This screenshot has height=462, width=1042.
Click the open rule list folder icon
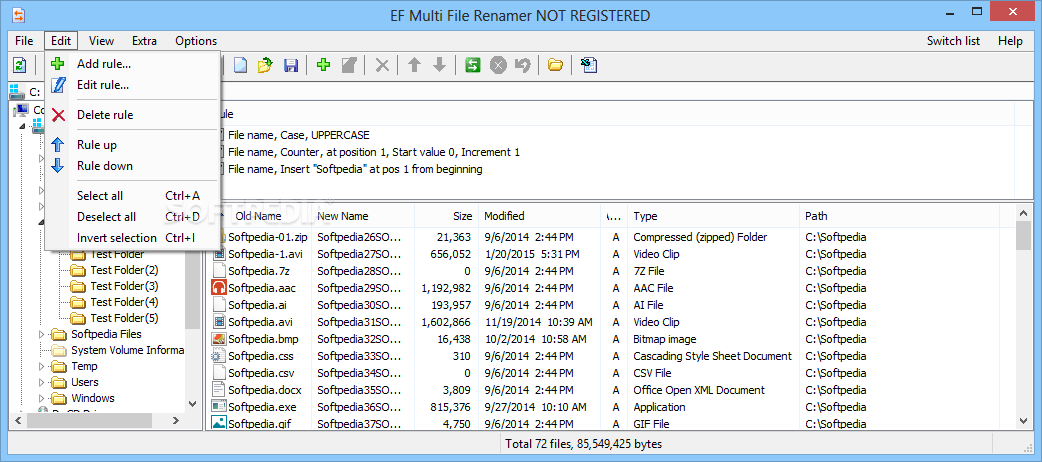265,65
